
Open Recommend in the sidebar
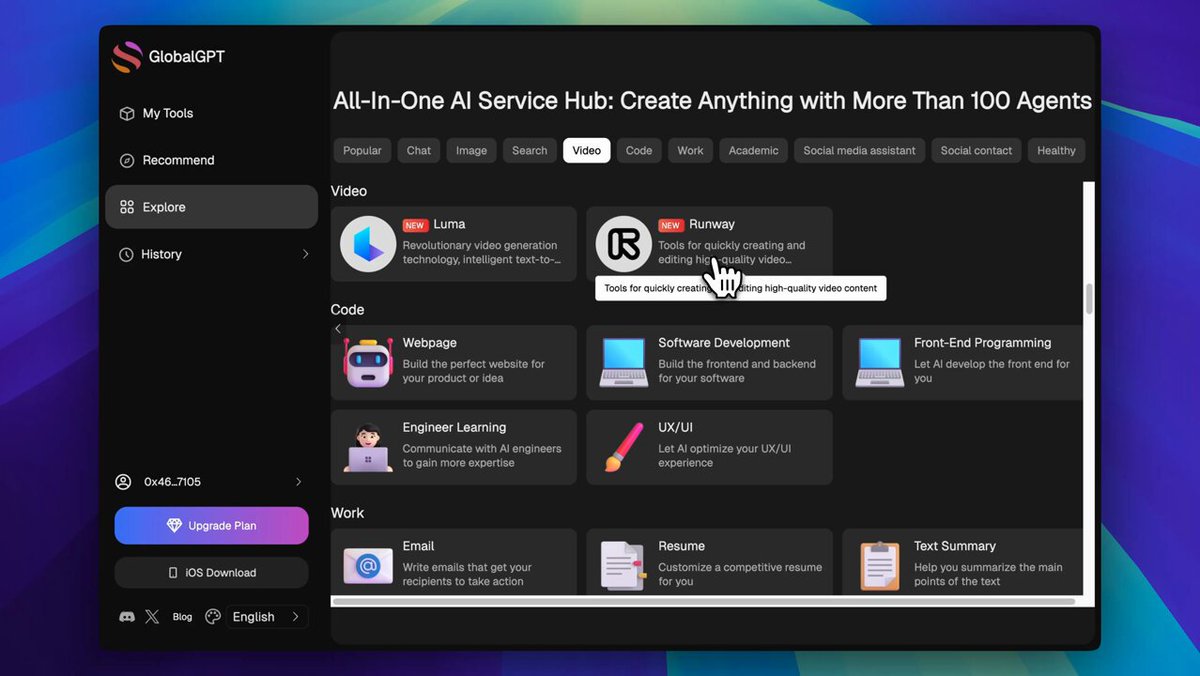click(x=211, y=161)
